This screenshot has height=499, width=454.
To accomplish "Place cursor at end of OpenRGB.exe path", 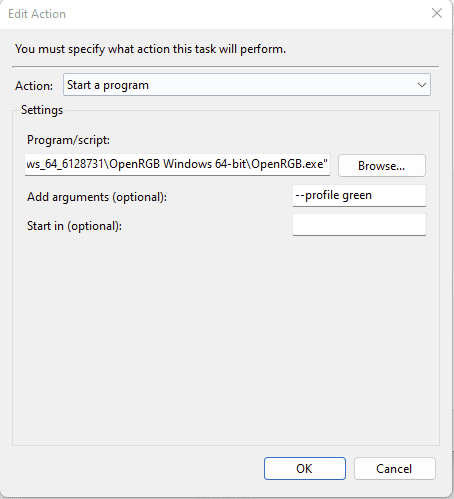I will click(328, 164).
